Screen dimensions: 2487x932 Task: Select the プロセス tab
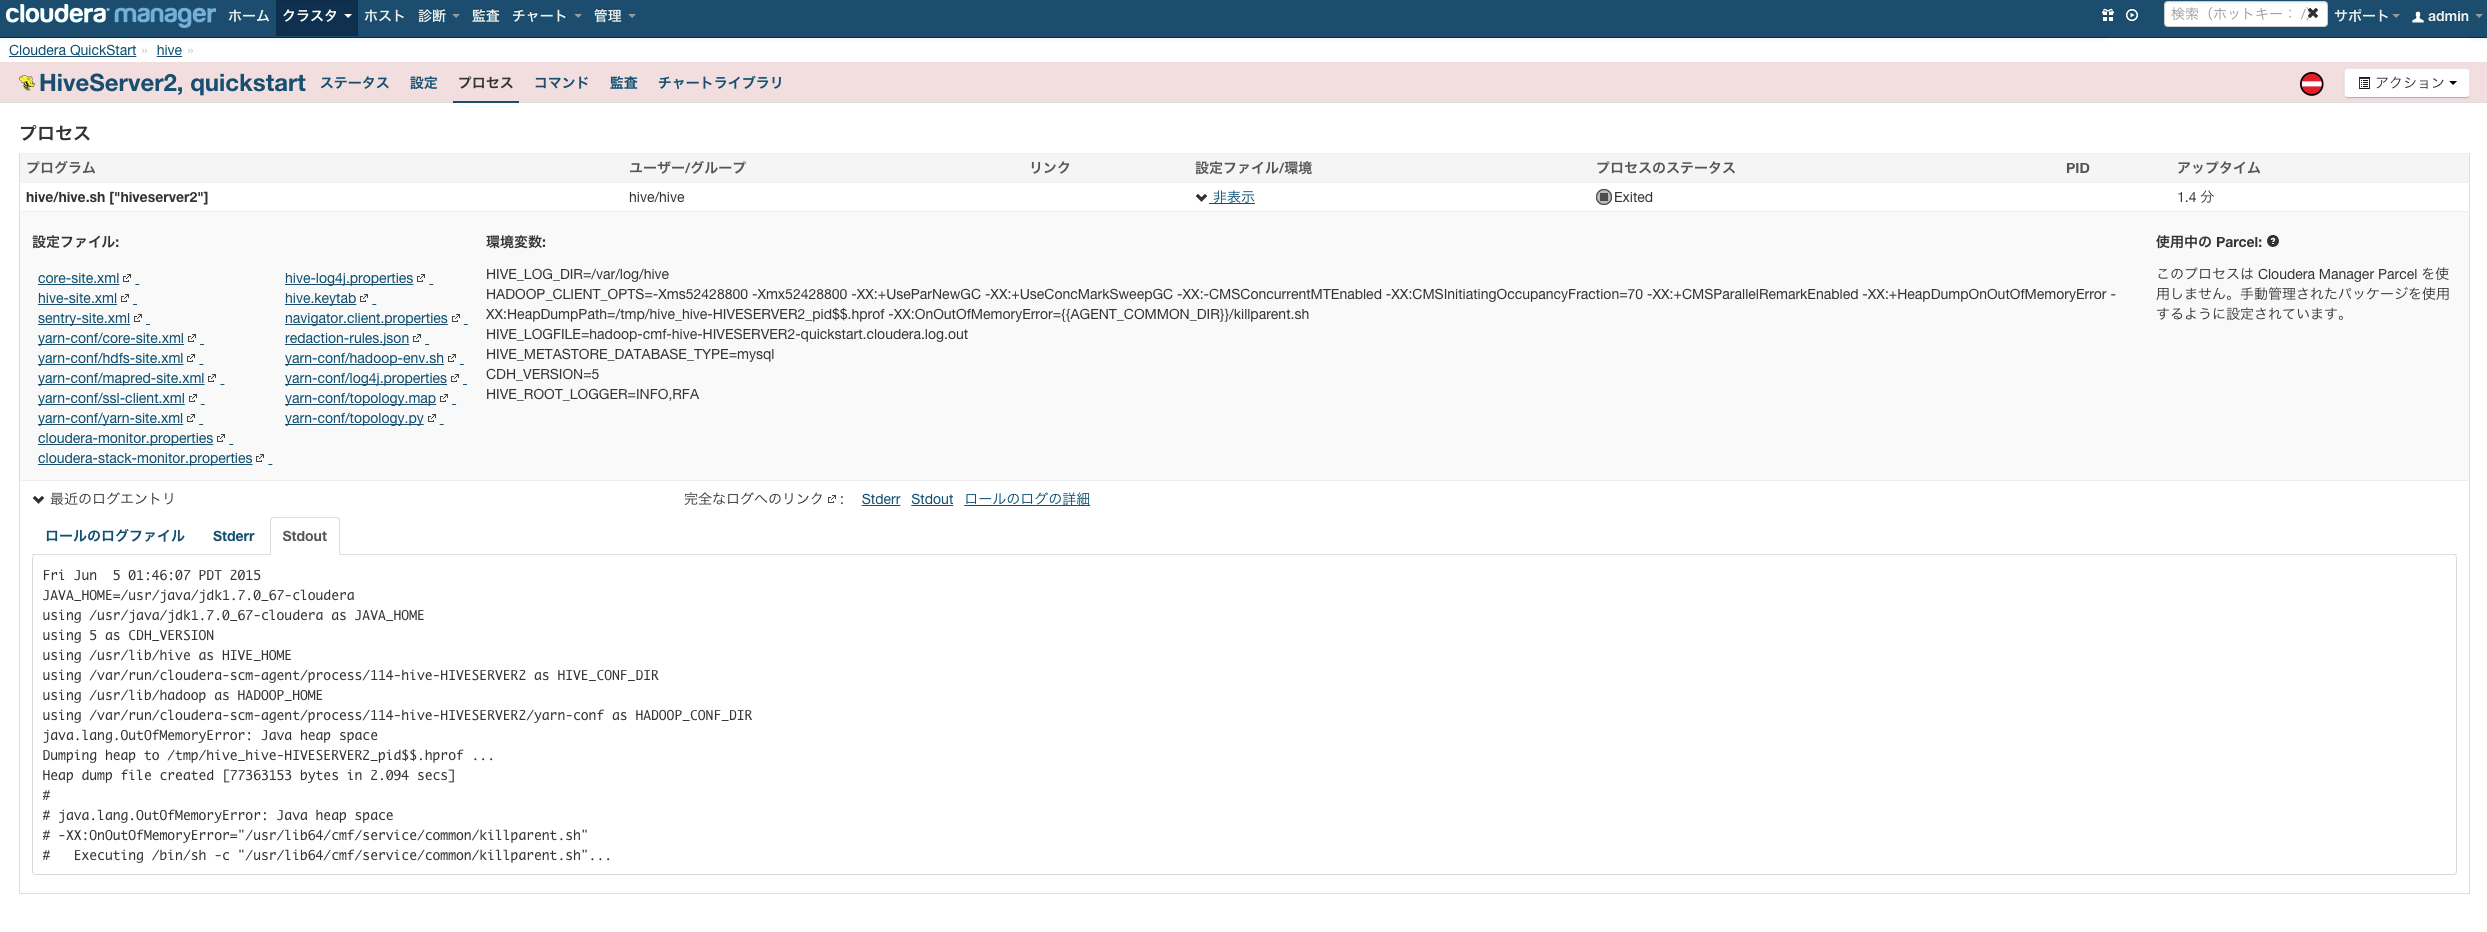485,83
